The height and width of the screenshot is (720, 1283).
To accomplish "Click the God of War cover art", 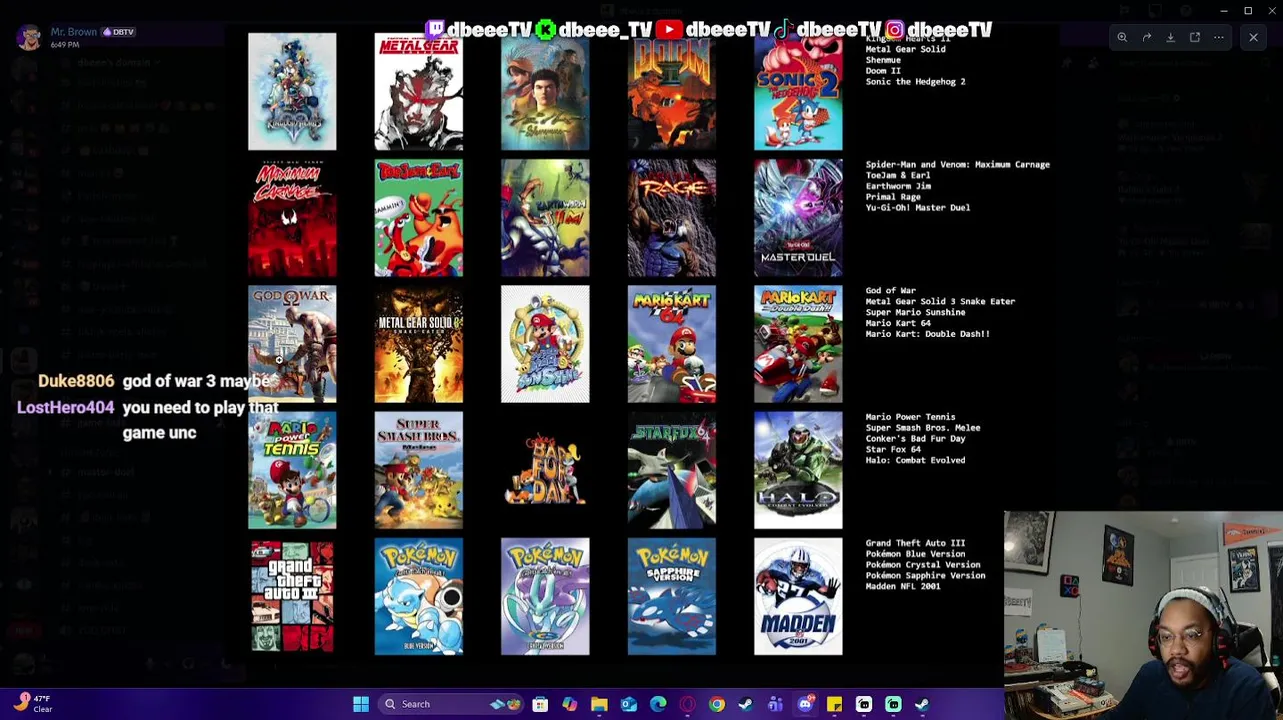I will point(292,344).
